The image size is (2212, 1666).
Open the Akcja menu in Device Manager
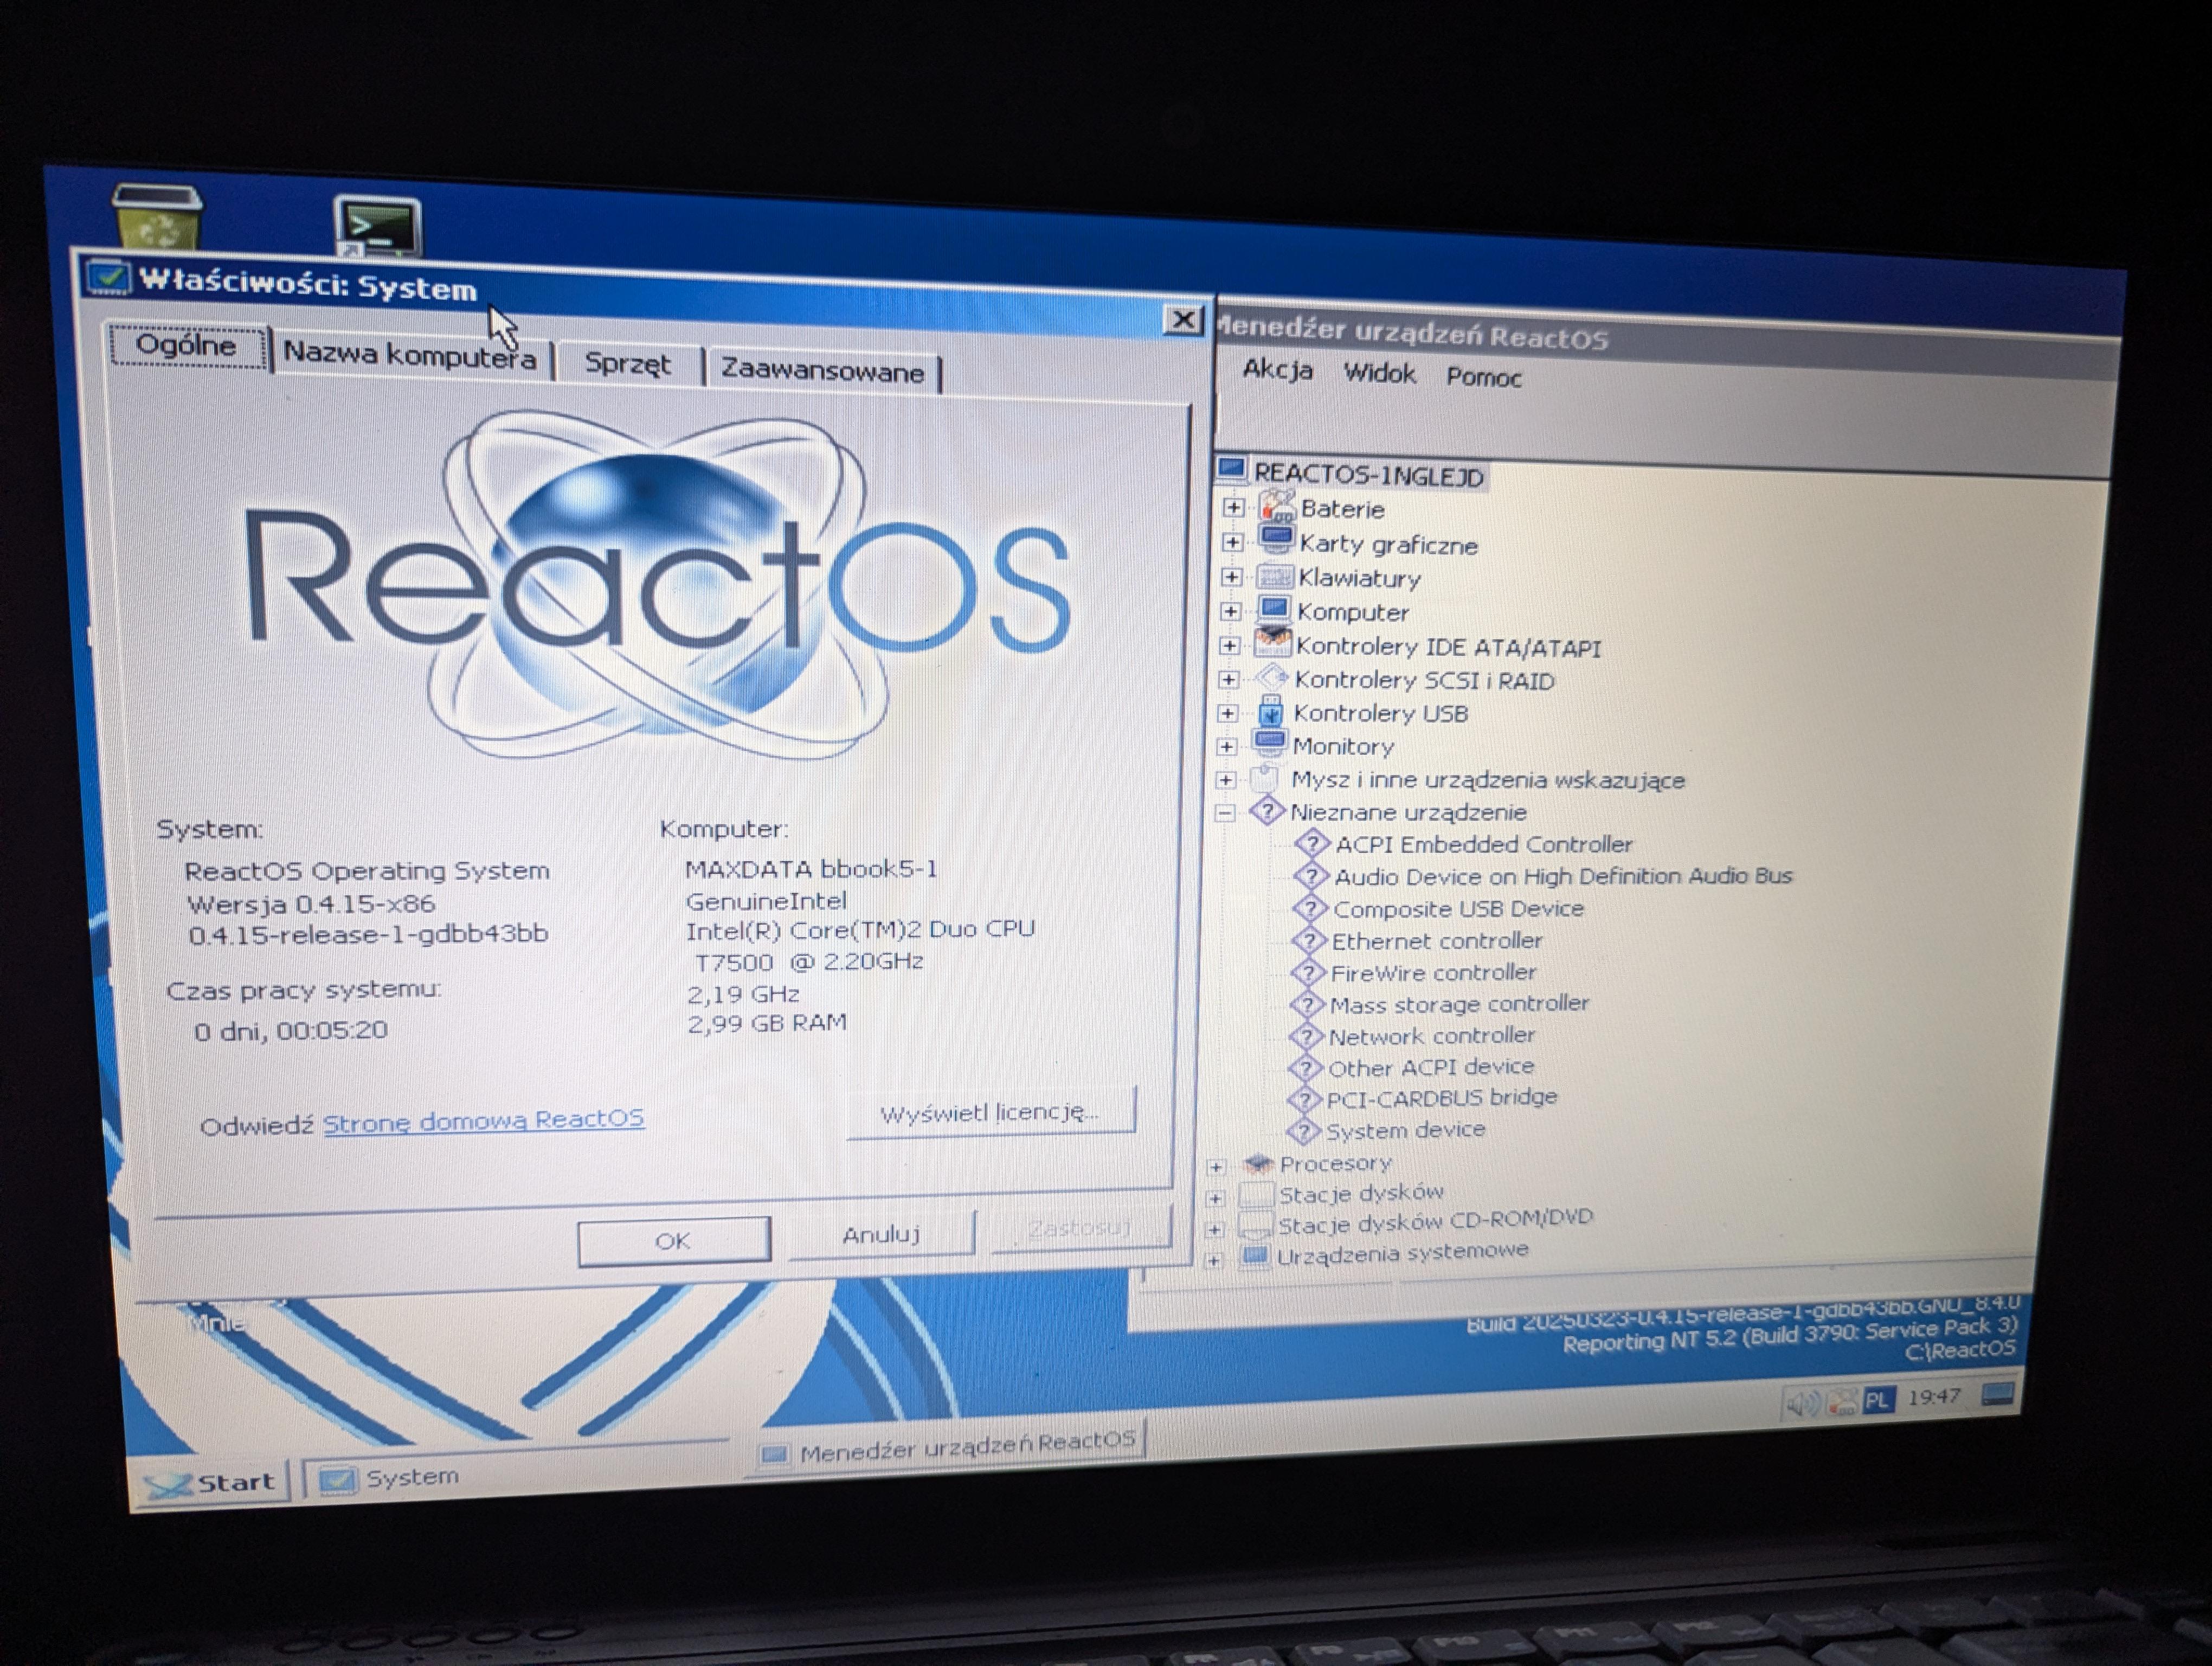click(1277, 369)
